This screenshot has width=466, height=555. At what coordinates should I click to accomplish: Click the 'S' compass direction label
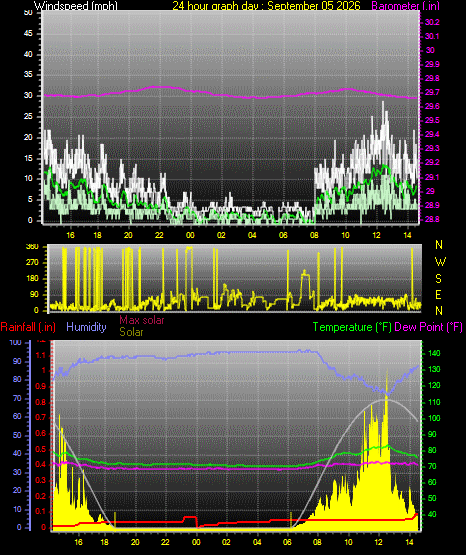coord(438,279)
